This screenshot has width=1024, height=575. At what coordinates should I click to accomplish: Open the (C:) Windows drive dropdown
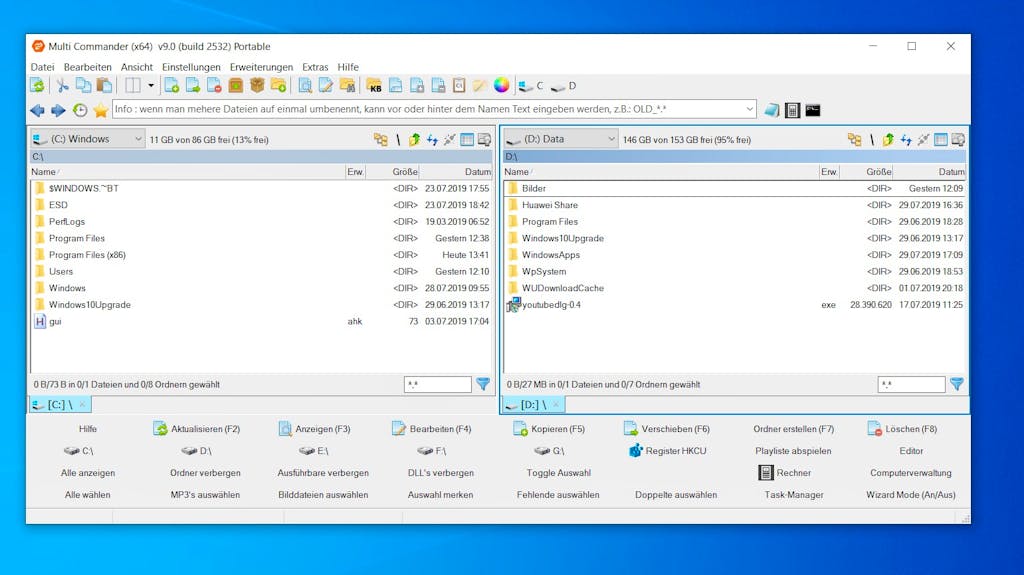click(x=88, y=139)
